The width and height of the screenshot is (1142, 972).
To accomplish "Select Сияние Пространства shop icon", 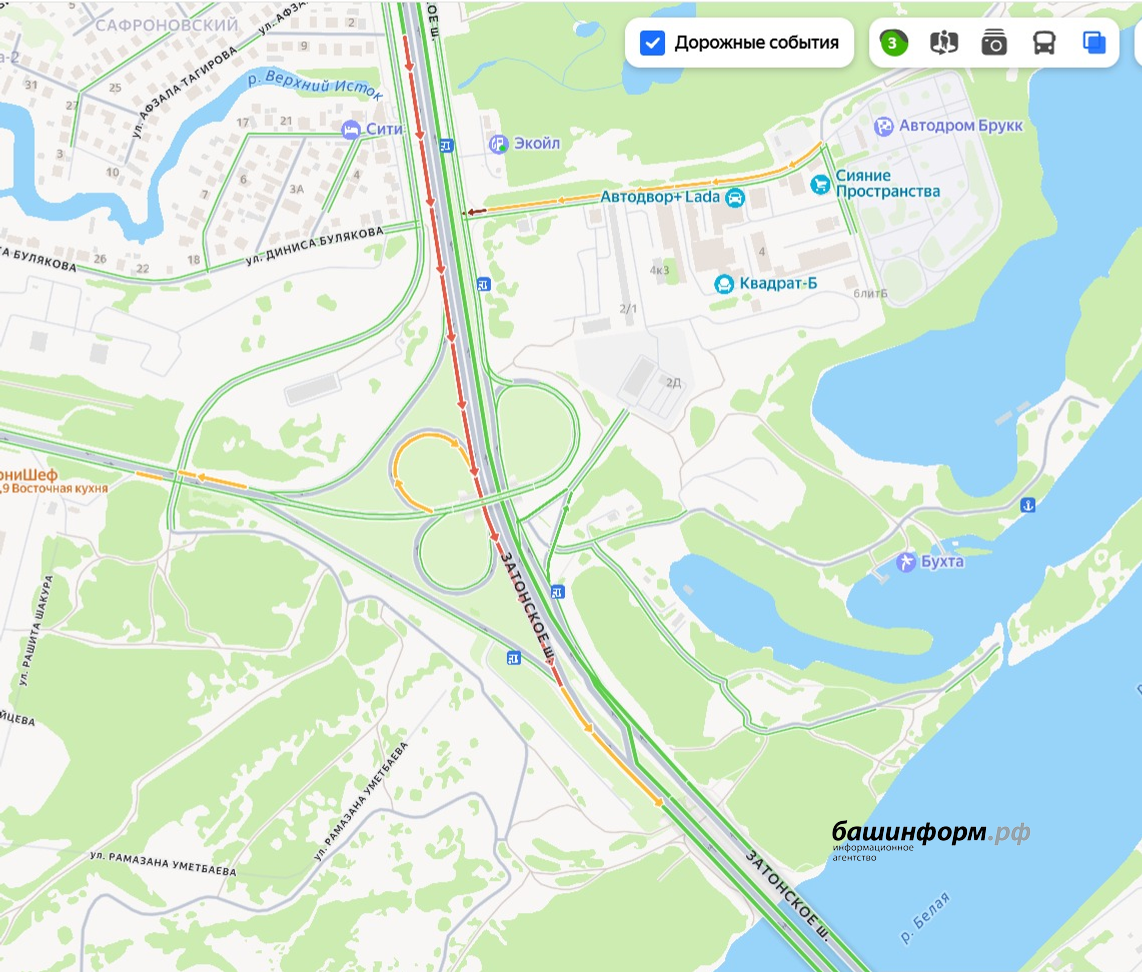I will [x=820, y=184].
